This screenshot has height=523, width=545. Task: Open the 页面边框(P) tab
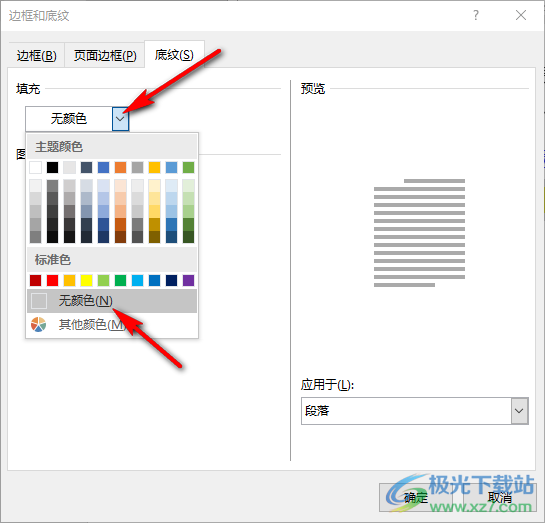tap(105, 56)
